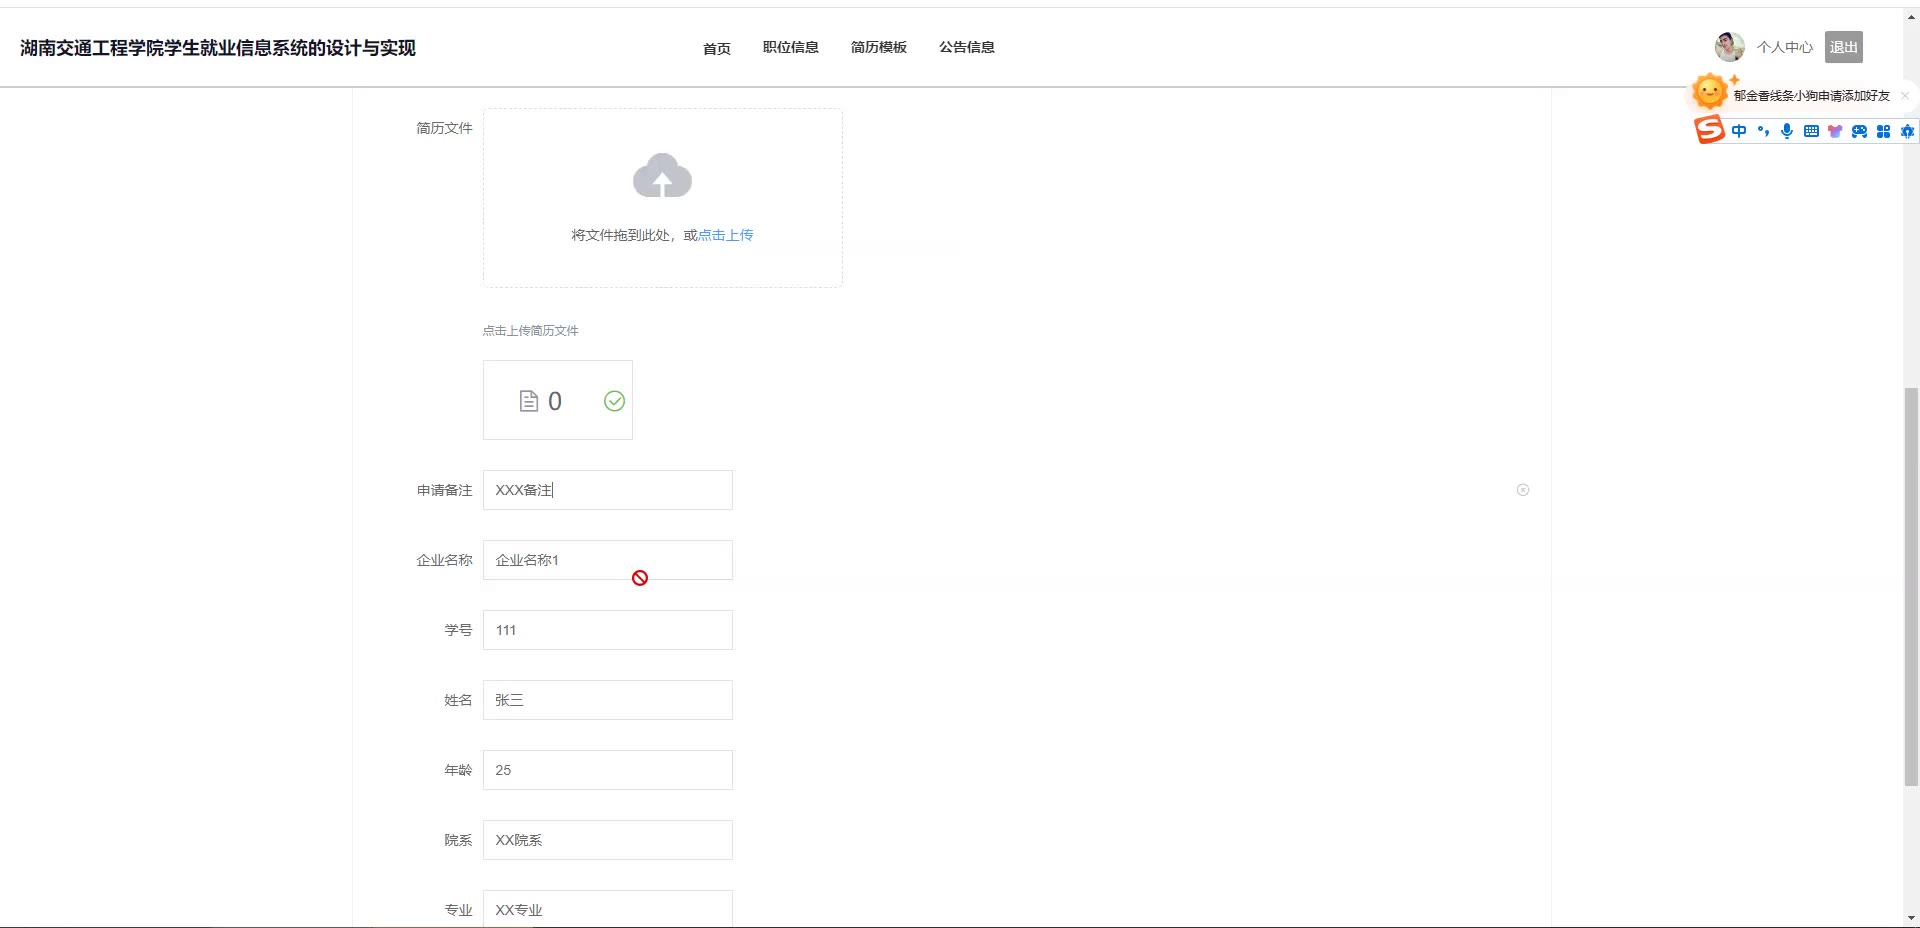Open the Sogou skin shirt icon
Image resolution: width=1920 pixels, height=928 pixels.
(1835, 131)
